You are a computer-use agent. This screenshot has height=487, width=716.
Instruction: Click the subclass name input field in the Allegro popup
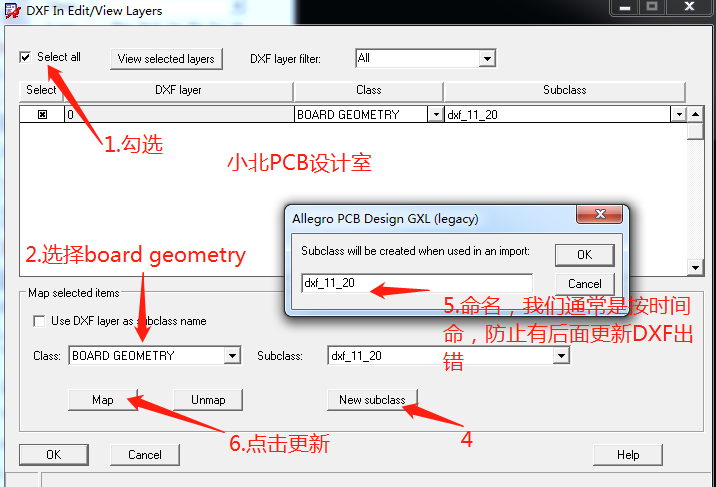click(x=417, y=283)
